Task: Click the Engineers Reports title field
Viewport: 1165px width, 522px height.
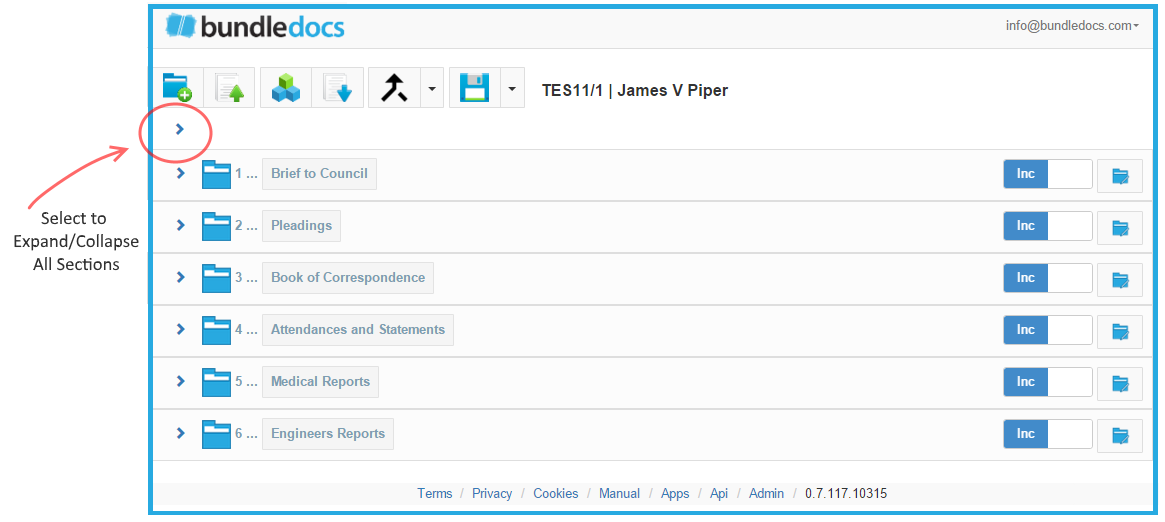Action: pyautogui.click(x=328, y=434)
